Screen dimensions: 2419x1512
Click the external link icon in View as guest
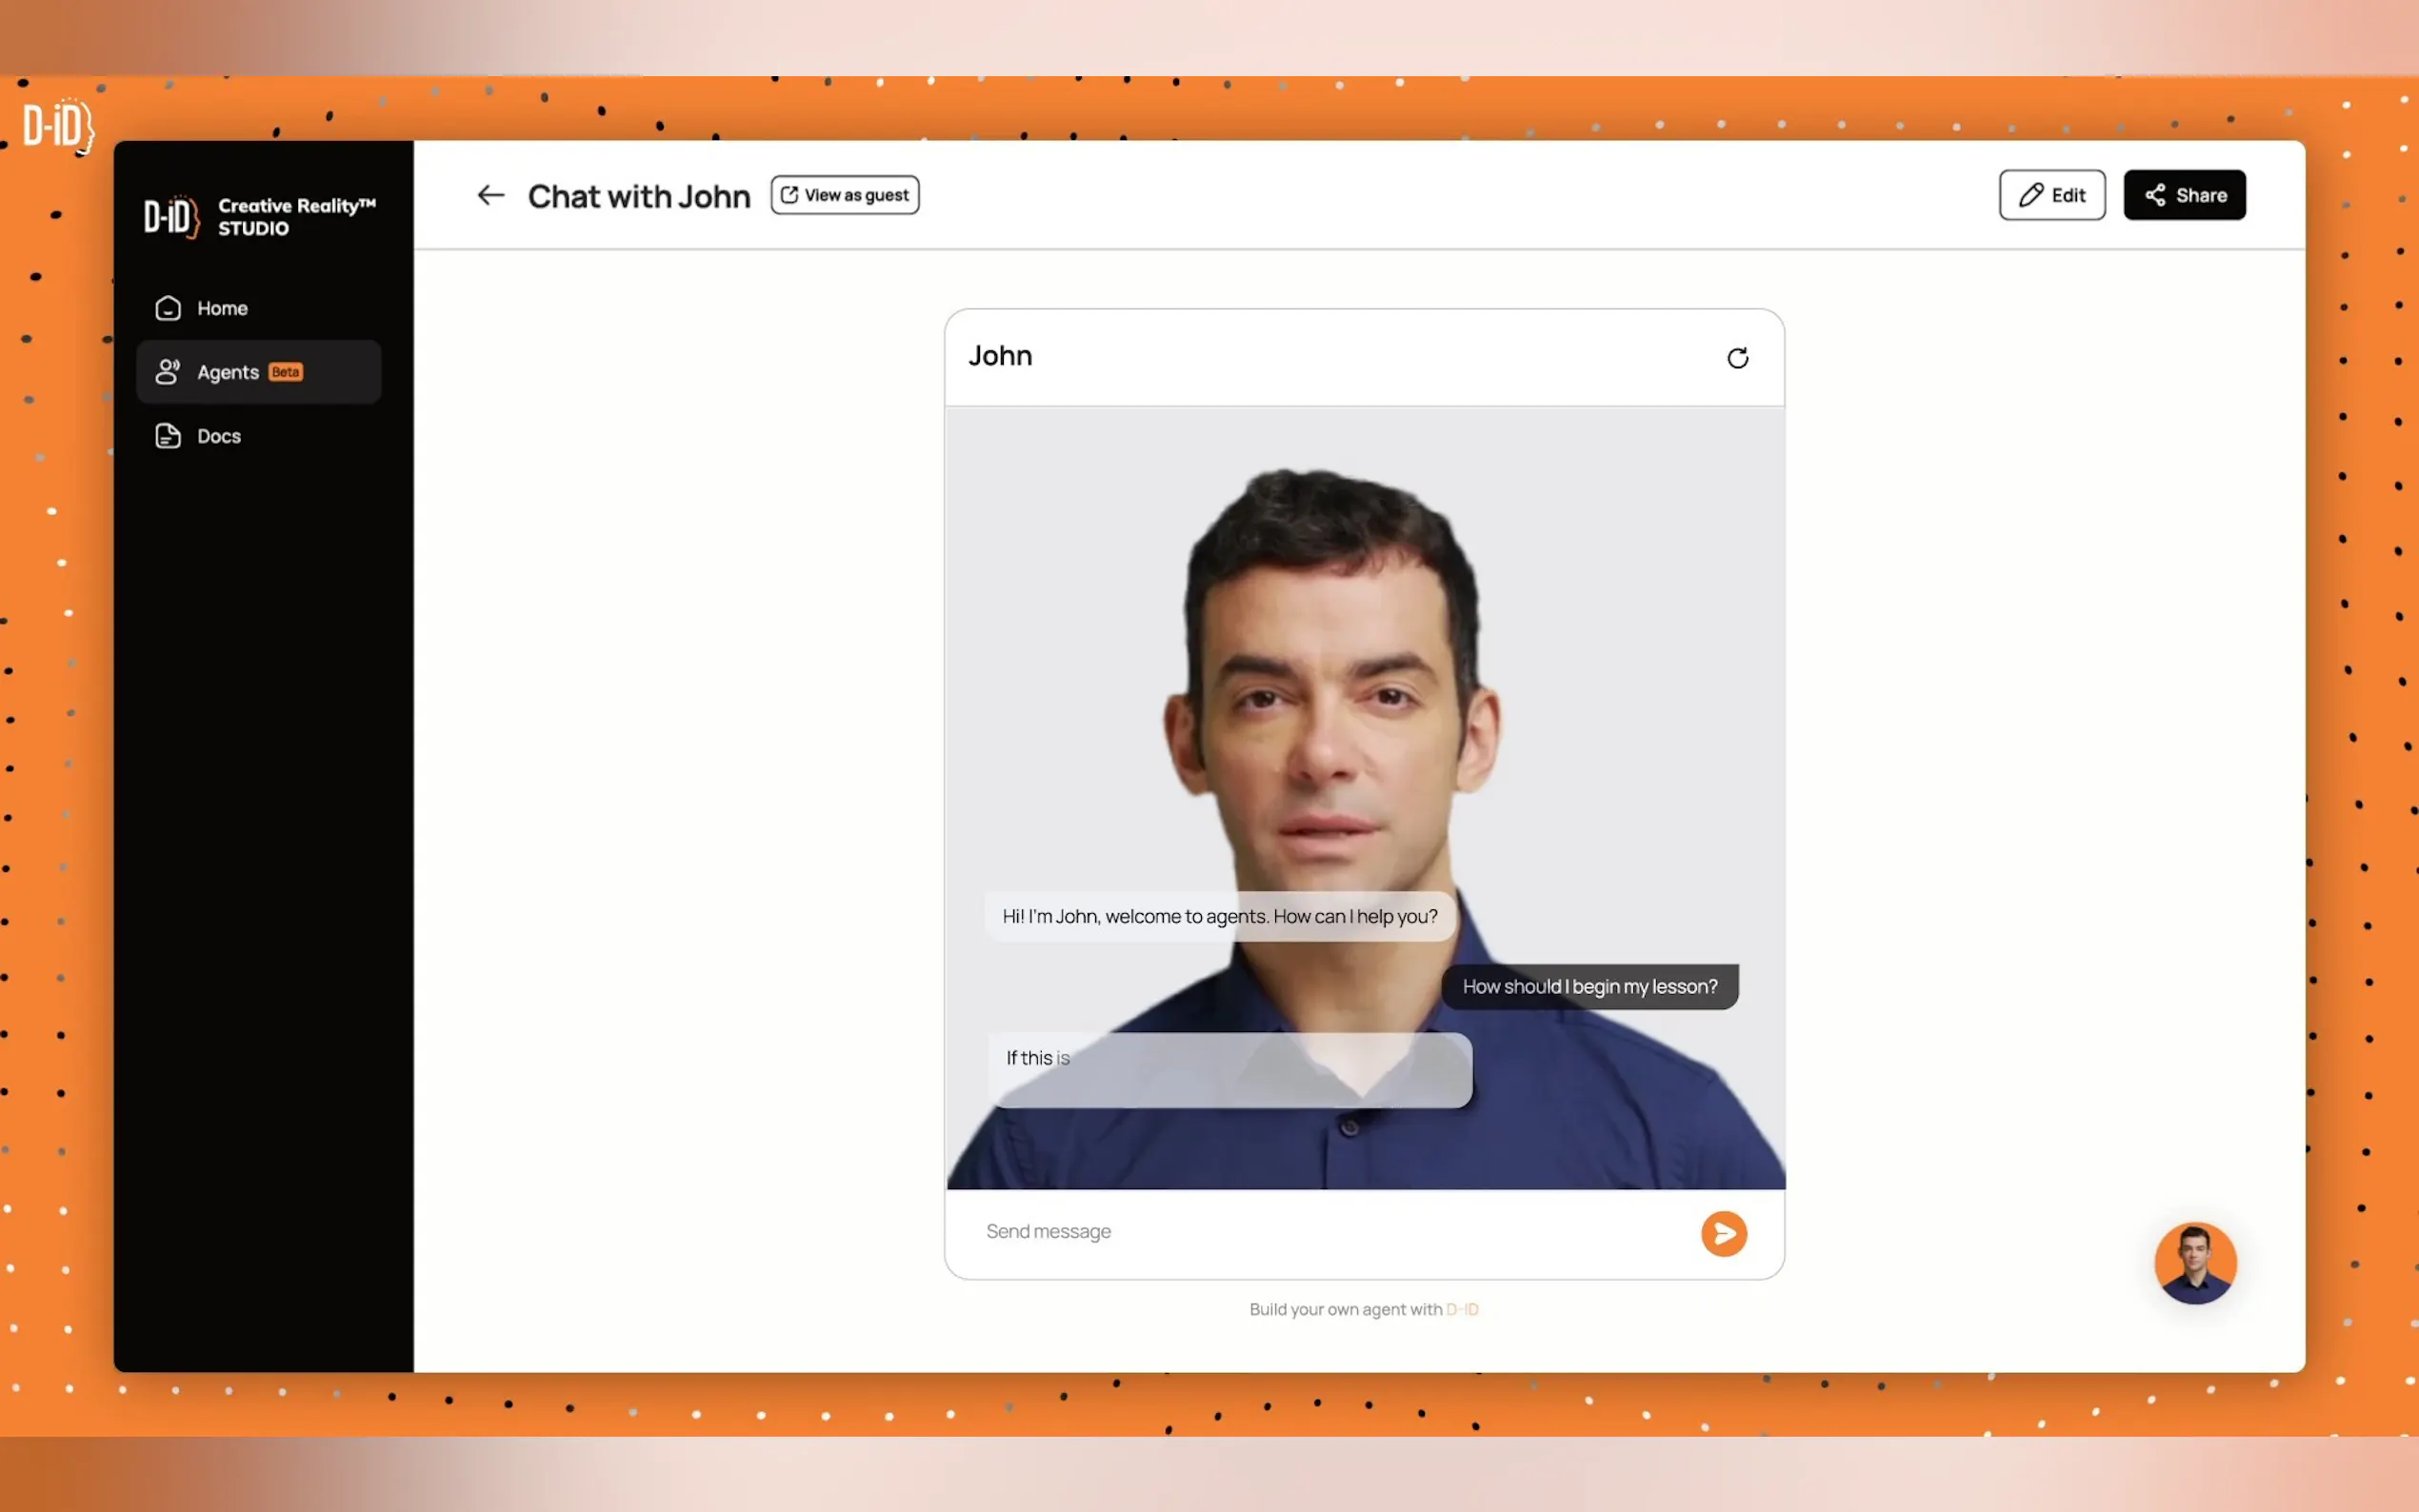(x=789, y=195)
